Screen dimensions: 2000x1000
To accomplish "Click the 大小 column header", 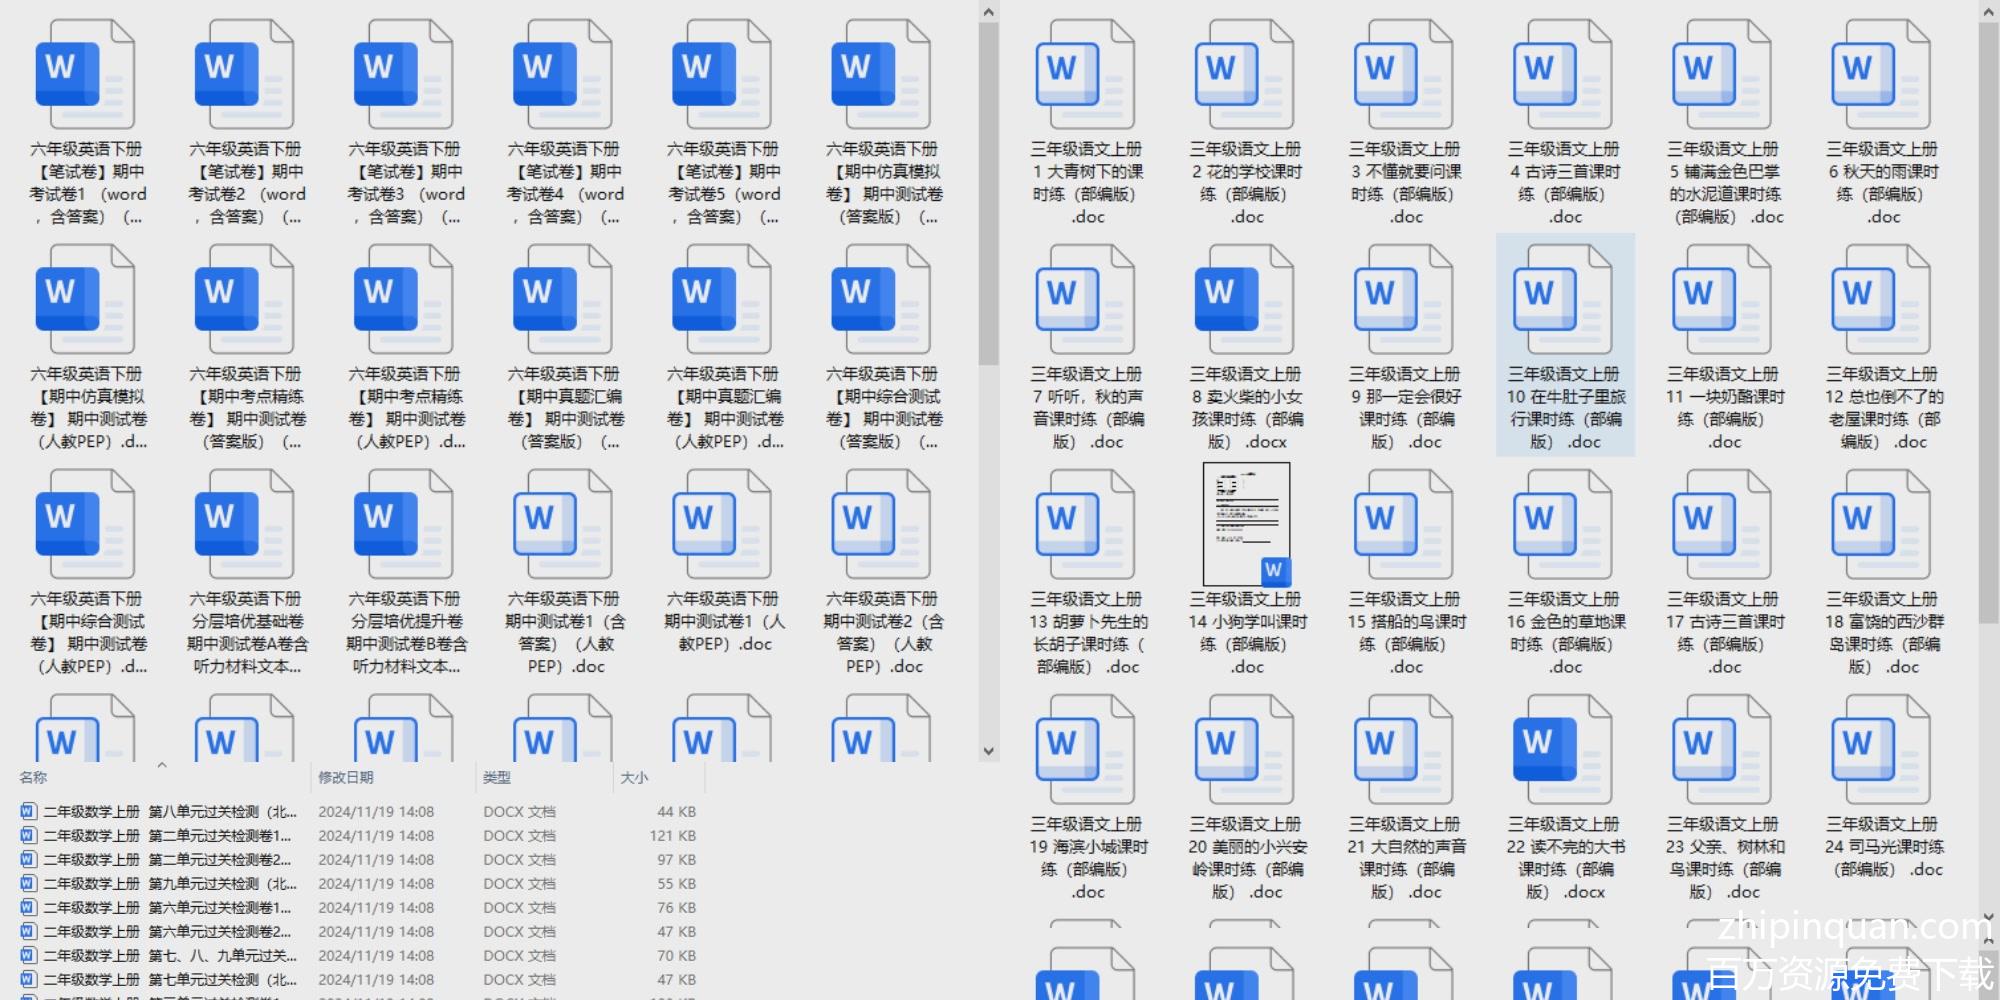I will point(634,778).
